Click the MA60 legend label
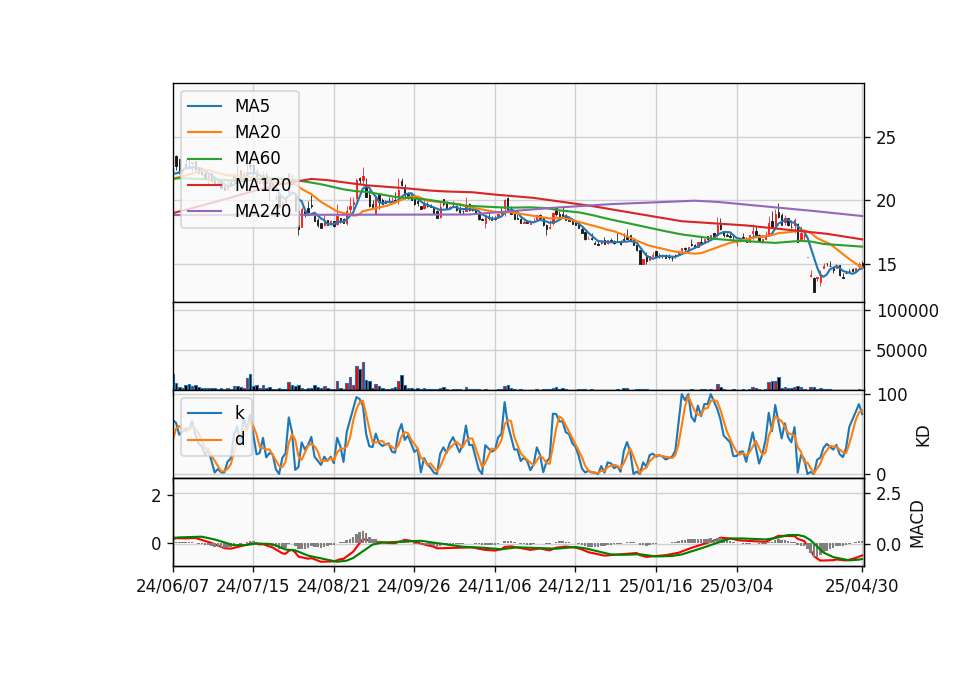 [257, 158]
